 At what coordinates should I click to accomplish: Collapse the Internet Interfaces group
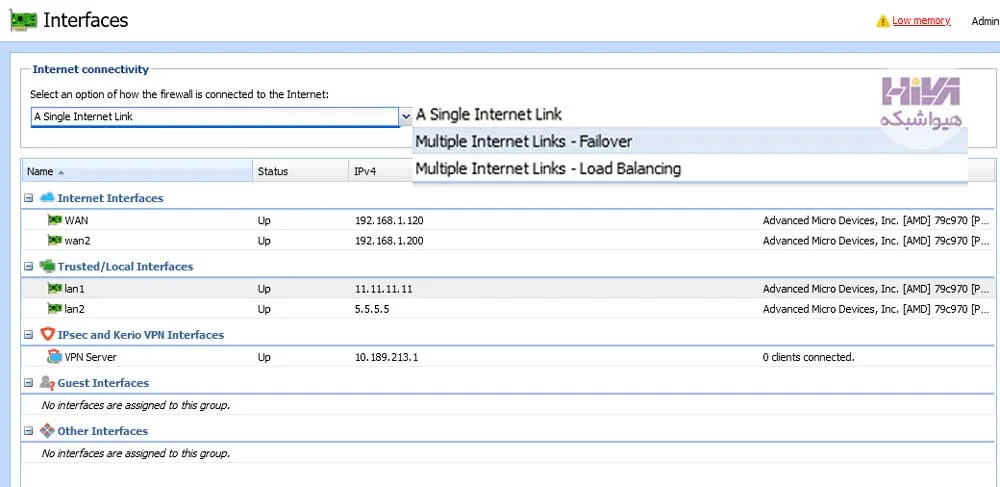(28, 198)
